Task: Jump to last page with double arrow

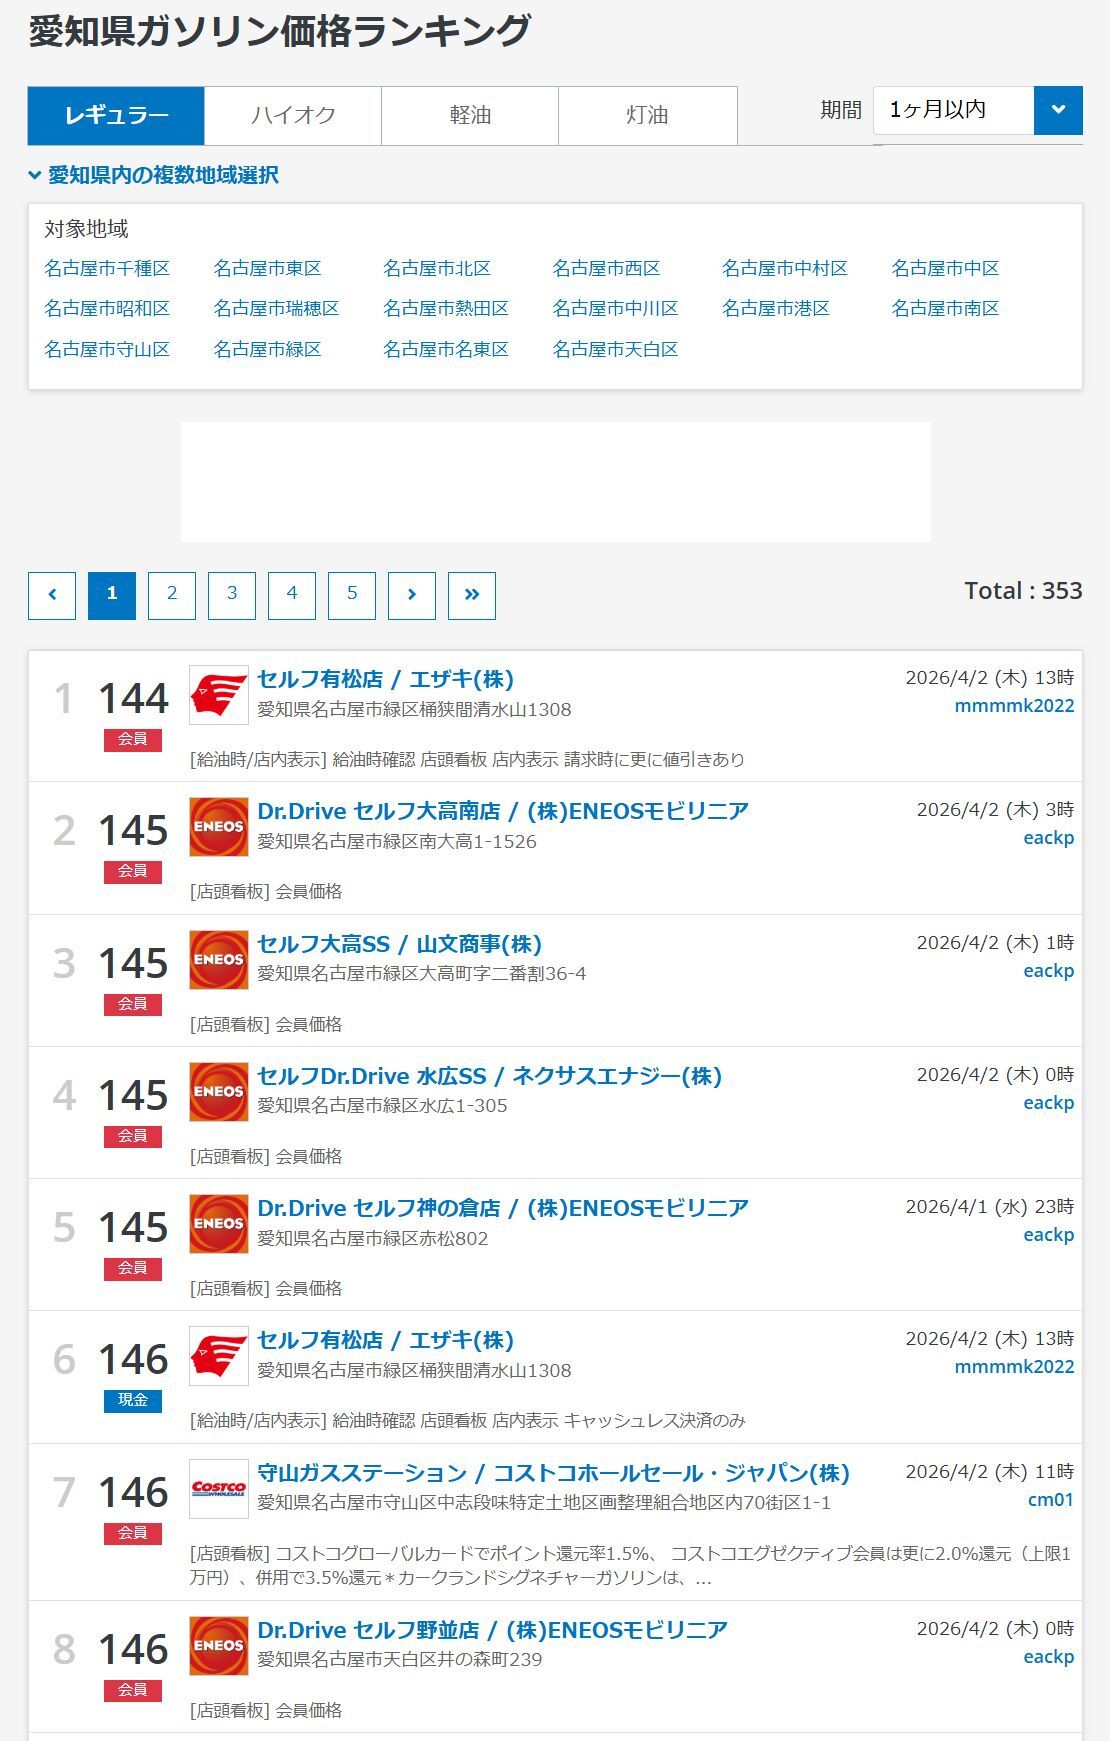Action: pyautogui.click(x=471, y=595)
